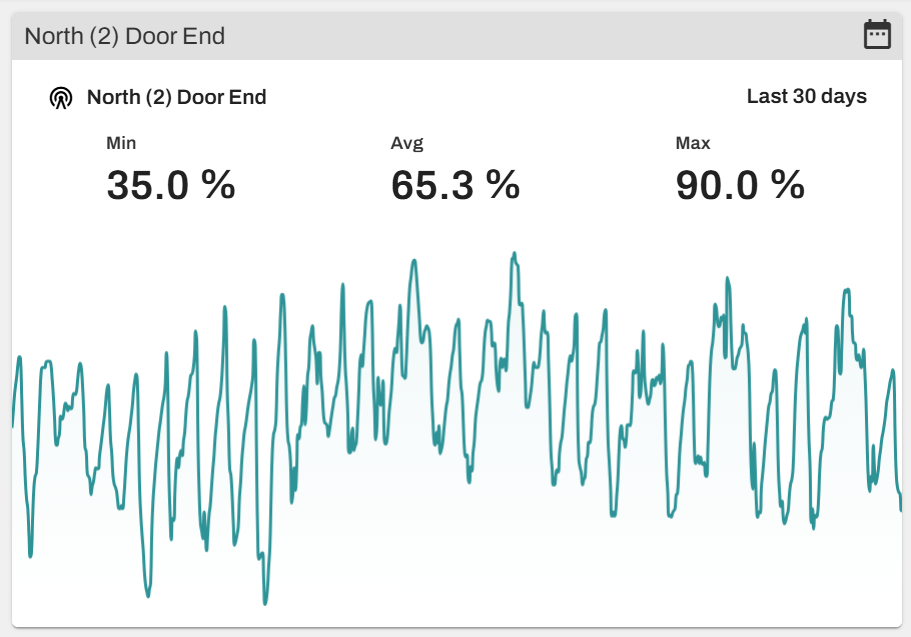Viewport: 911px width, 637px height.
Task: Click the chart line's right end point
Action: [901, 510]
